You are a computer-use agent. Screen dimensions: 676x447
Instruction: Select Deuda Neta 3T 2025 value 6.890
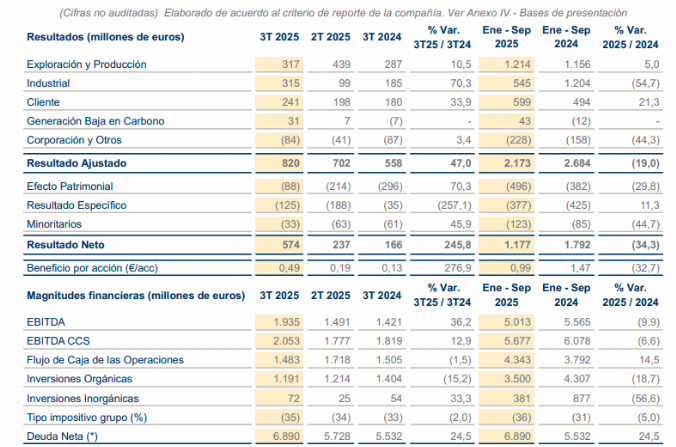pos(286,436)
